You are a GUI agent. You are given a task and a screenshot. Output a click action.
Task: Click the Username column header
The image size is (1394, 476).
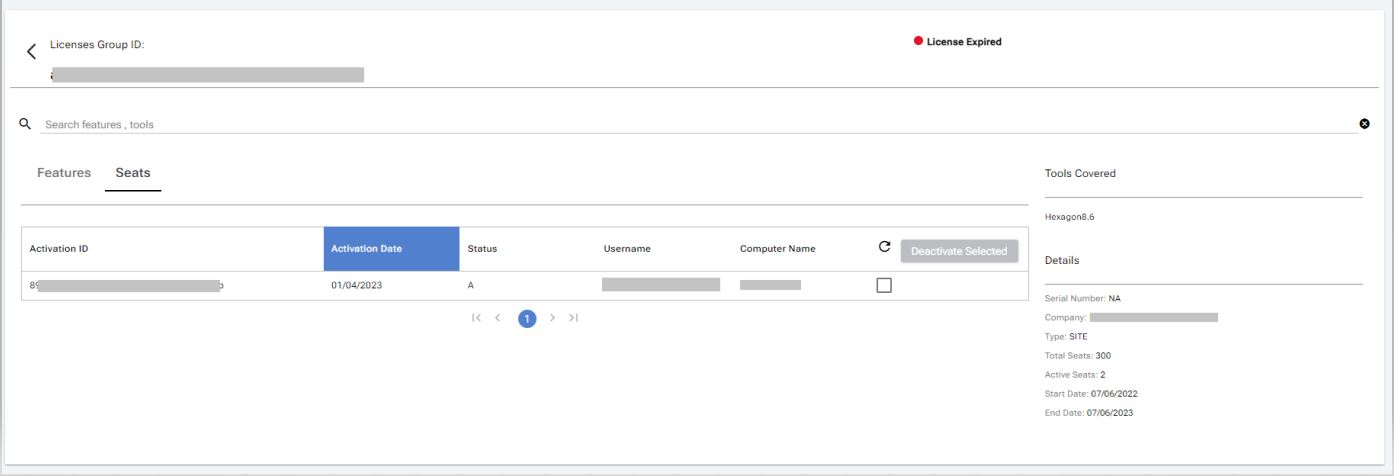(x=627, y=249)
